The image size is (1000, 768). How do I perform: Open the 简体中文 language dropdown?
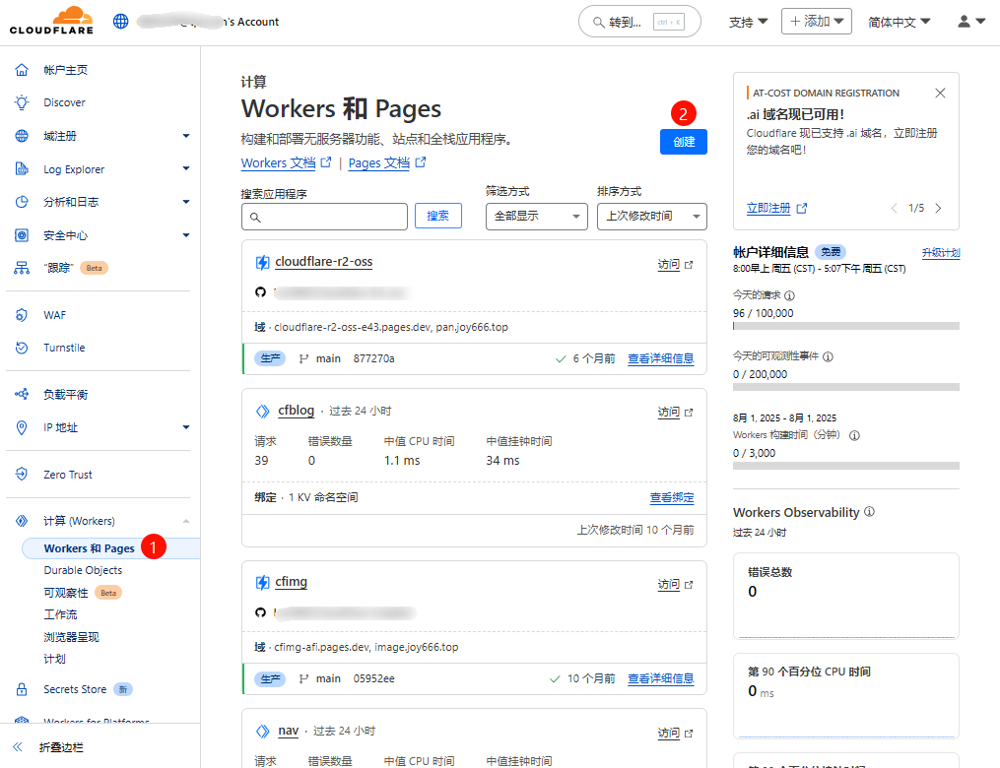click(x=899, y=22)
